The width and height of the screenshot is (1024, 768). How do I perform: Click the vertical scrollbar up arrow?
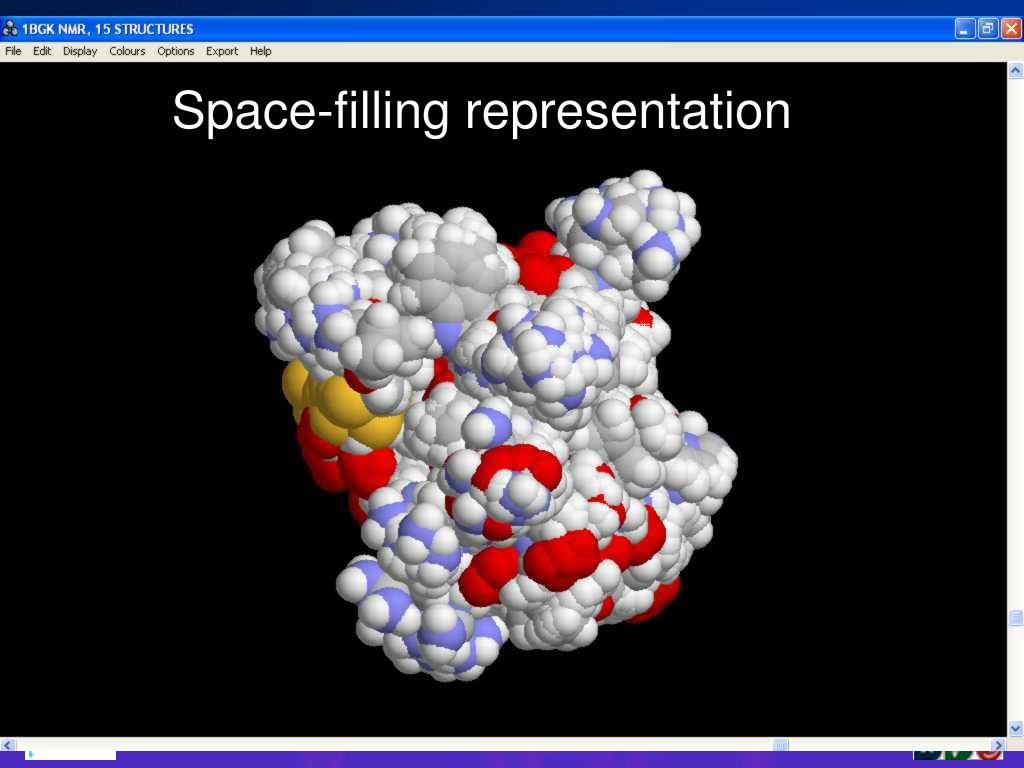click(x=1015, y=71)
